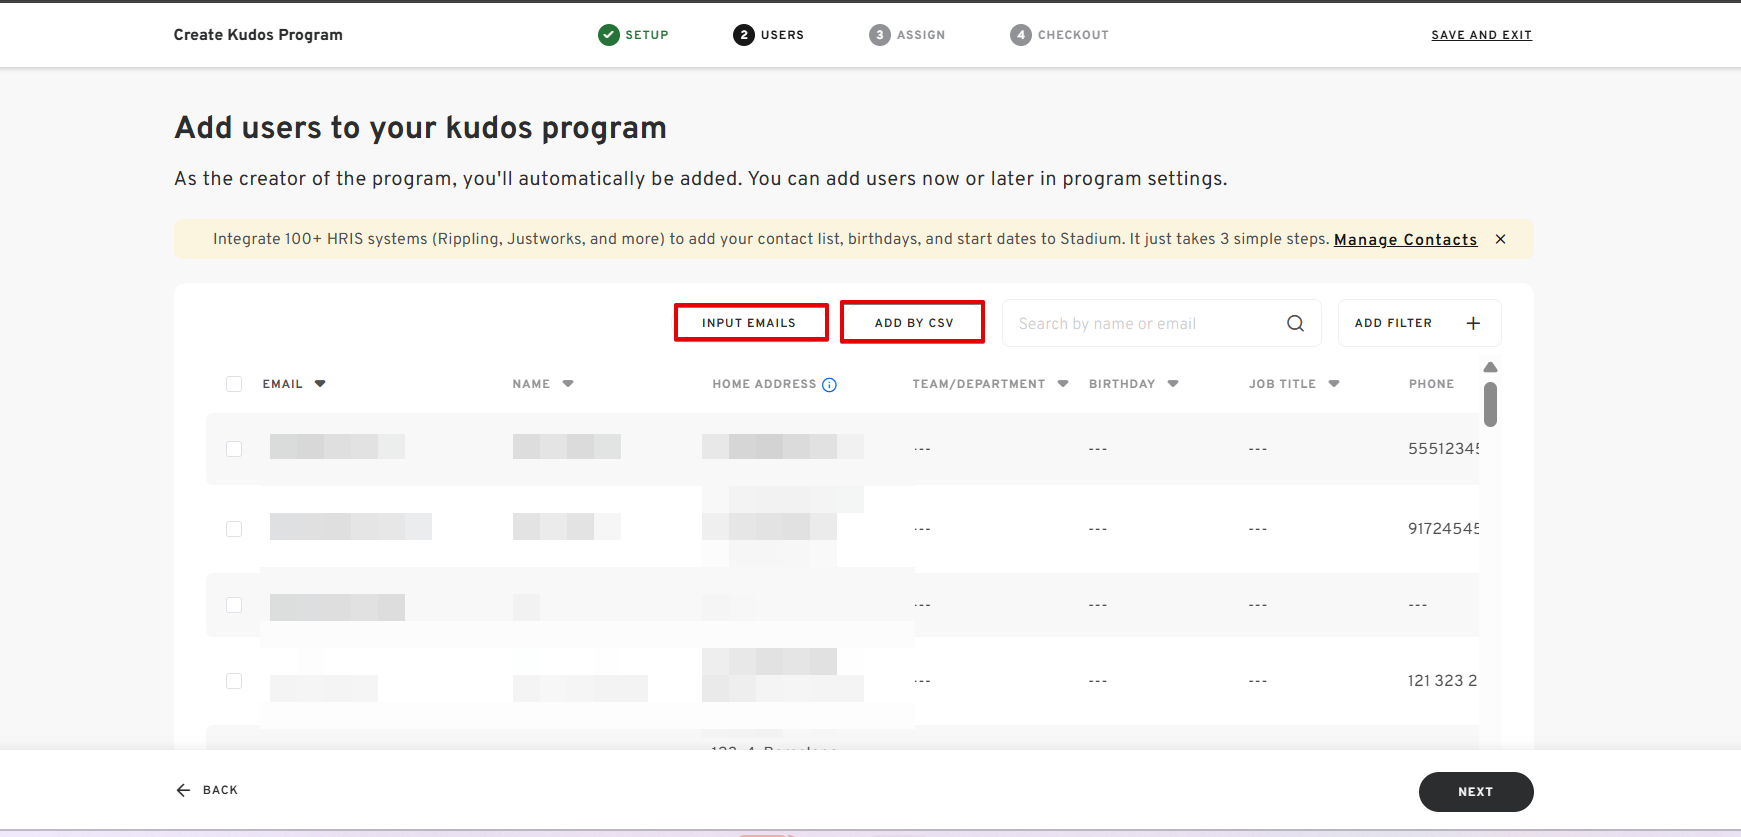
Task: Check the second user row checkbox
Action: tap(234, 529)
